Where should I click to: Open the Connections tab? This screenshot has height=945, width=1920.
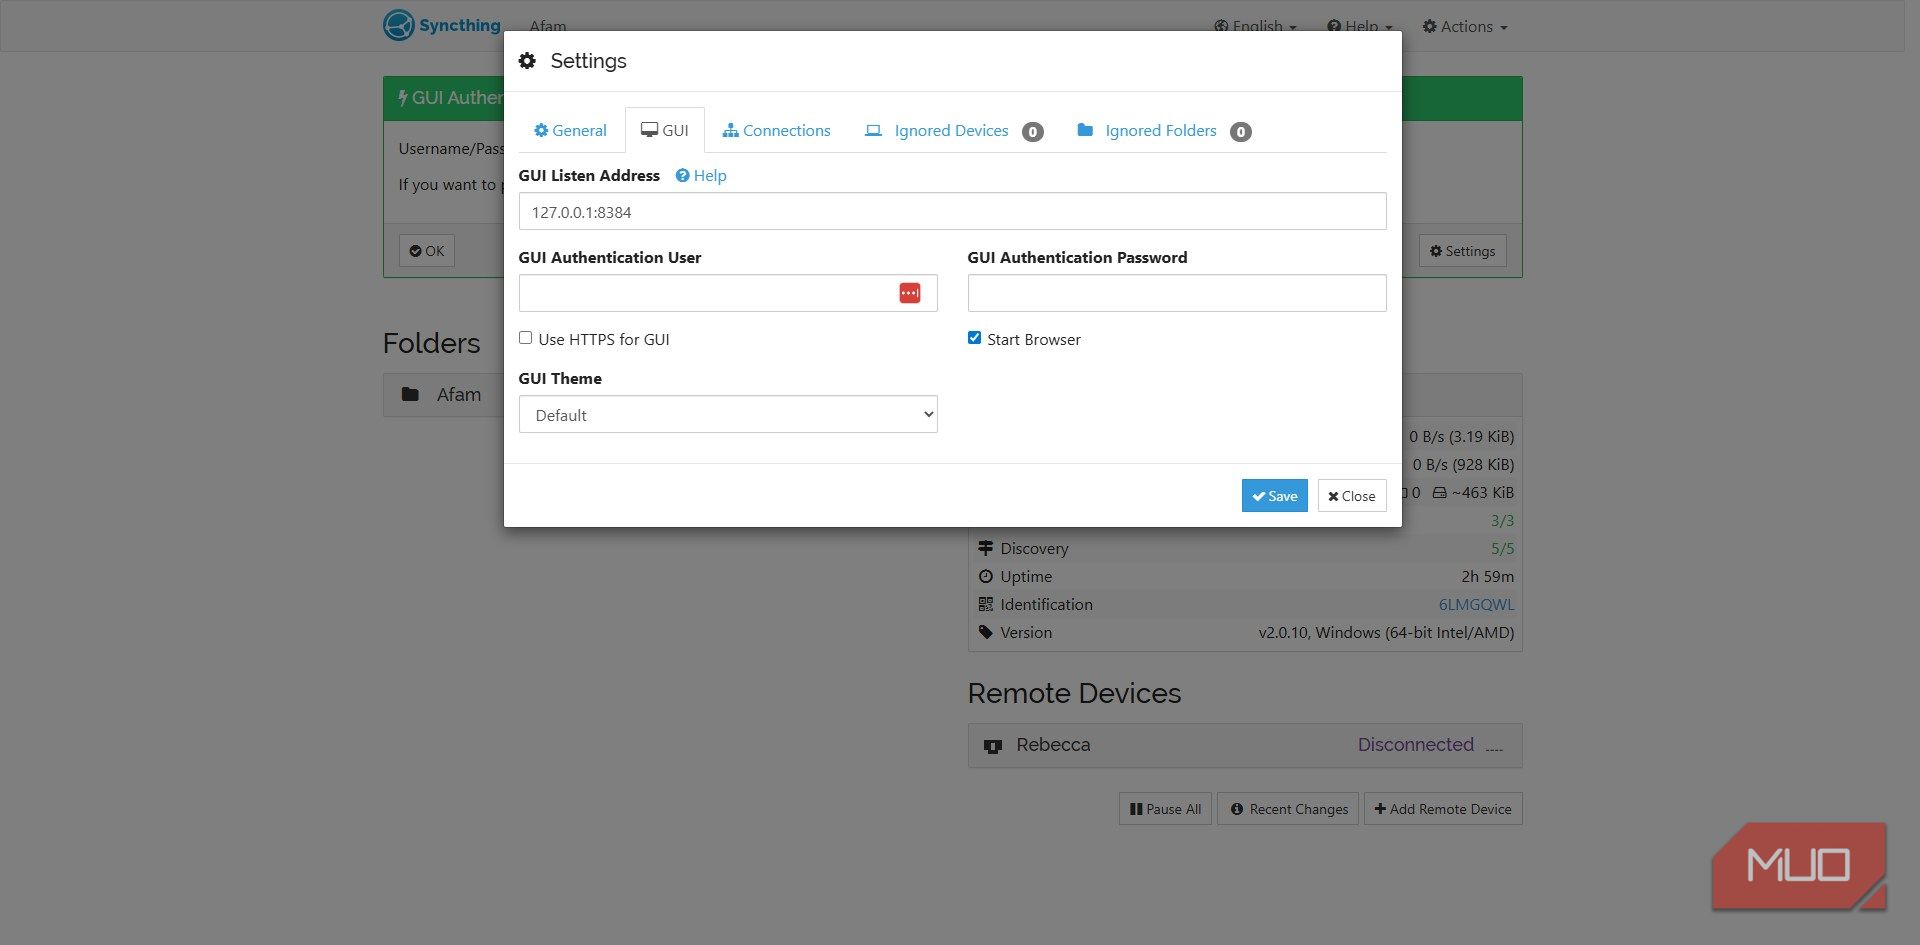(x=777, y=130)
